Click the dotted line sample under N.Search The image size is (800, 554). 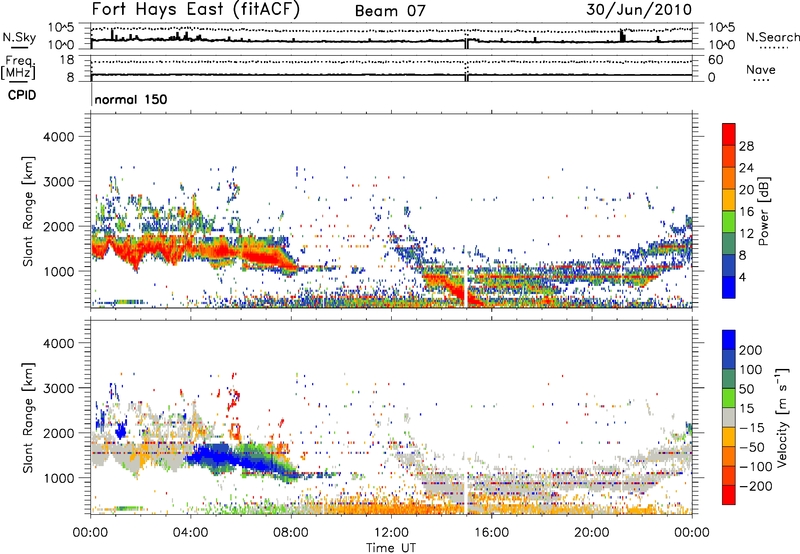(774, 48)
